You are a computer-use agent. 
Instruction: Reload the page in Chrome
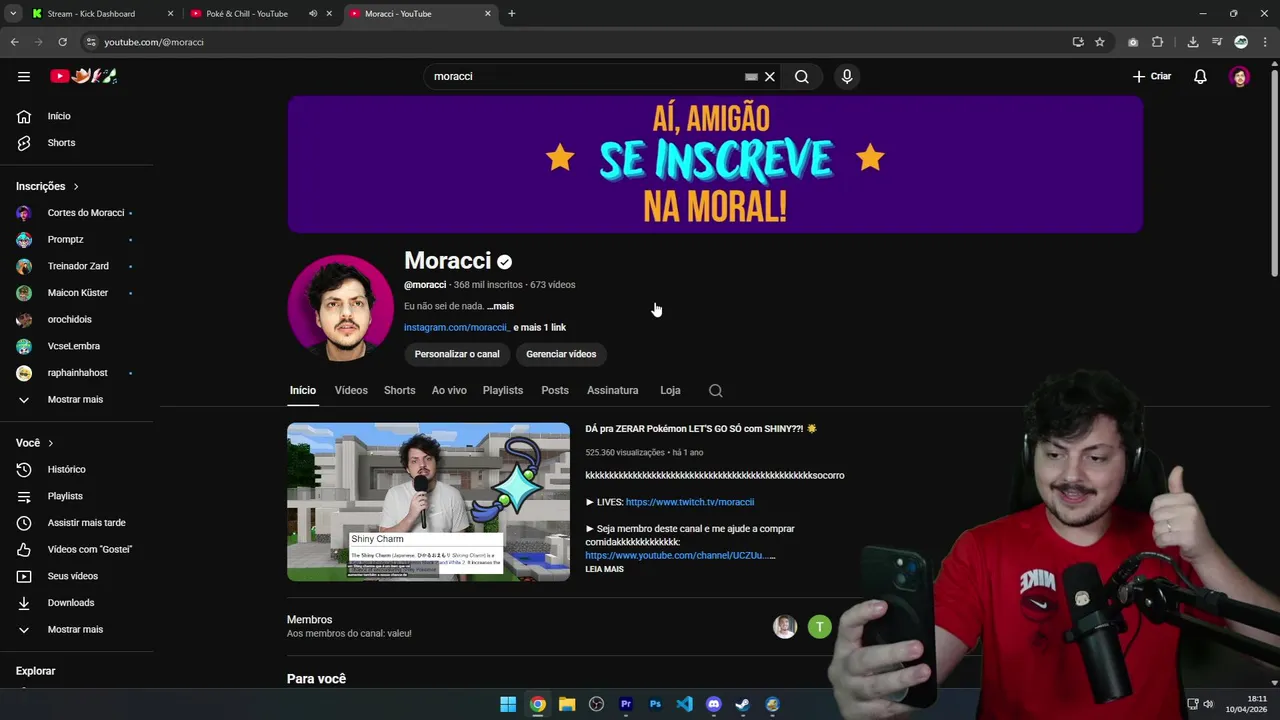click(x=62, y=42)
